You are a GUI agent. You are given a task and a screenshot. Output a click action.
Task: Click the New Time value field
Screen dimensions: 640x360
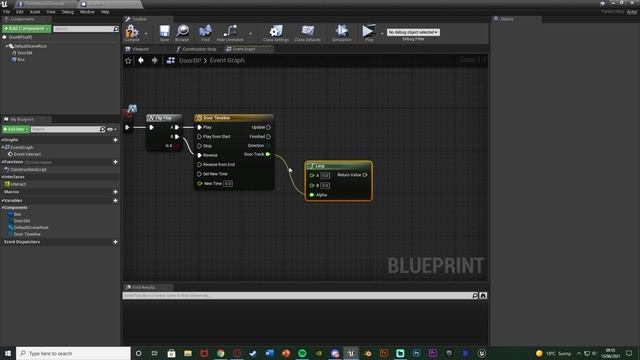pos(228,184)
